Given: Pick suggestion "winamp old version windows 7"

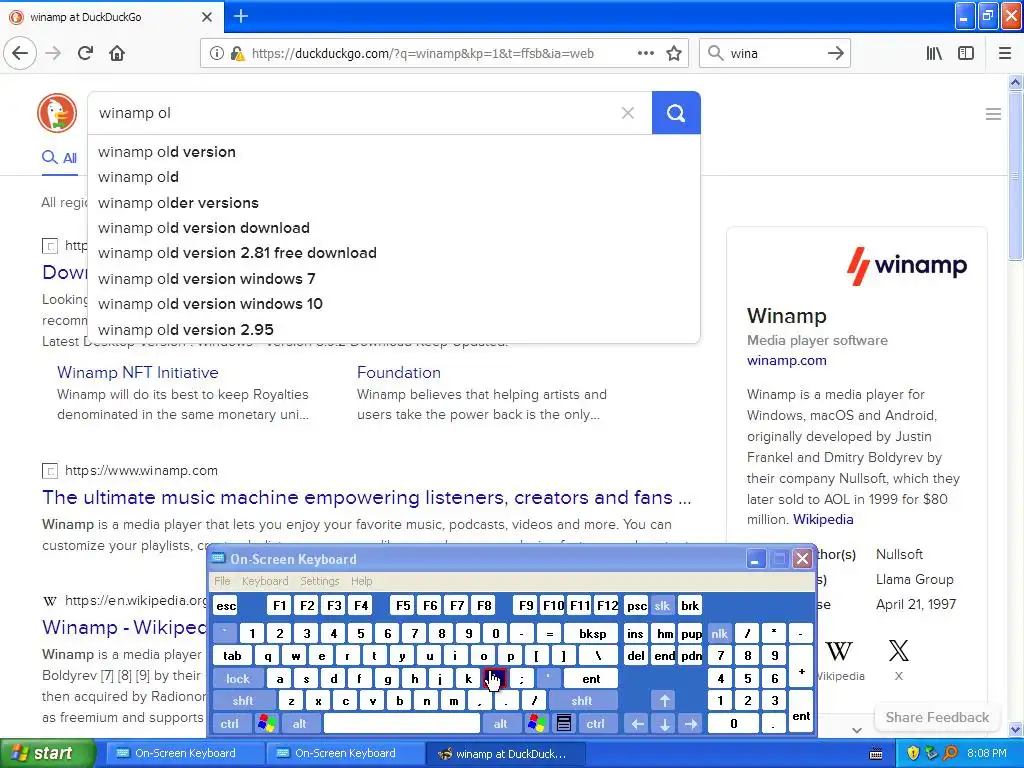Looking at the screenshot, I should pos(394,279).
